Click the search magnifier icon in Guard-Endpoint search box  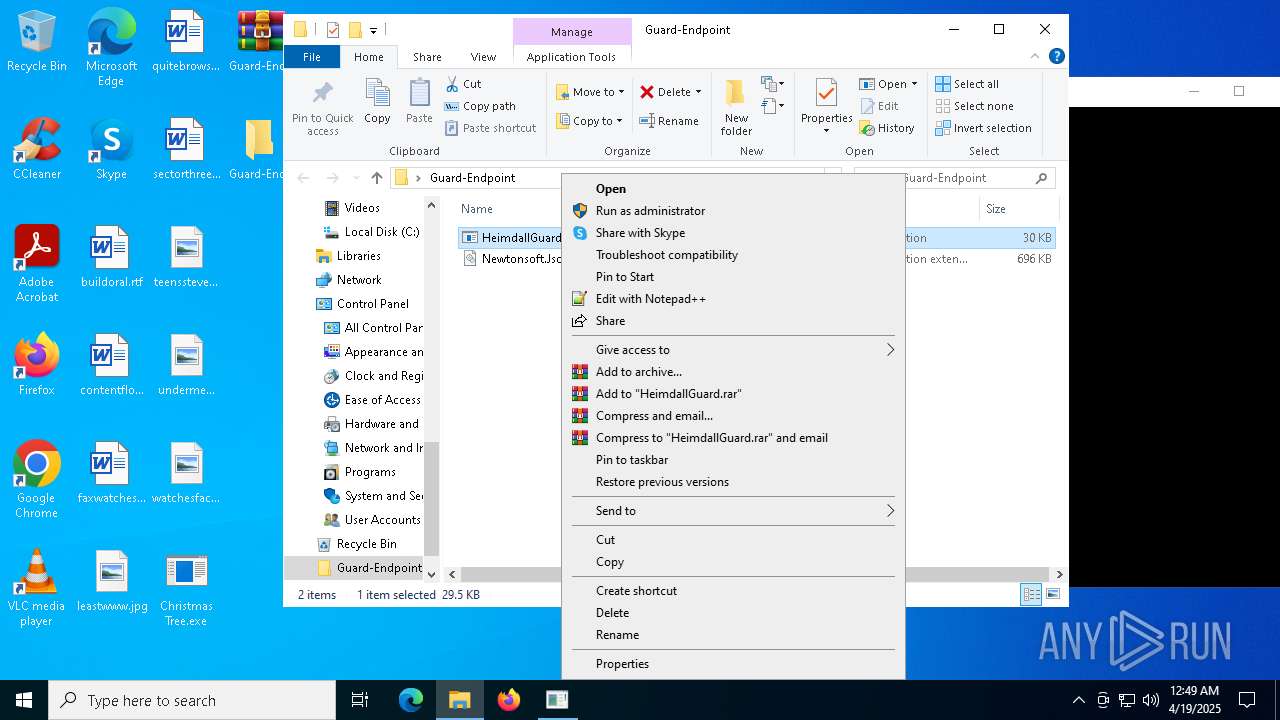click(1041, 178)
